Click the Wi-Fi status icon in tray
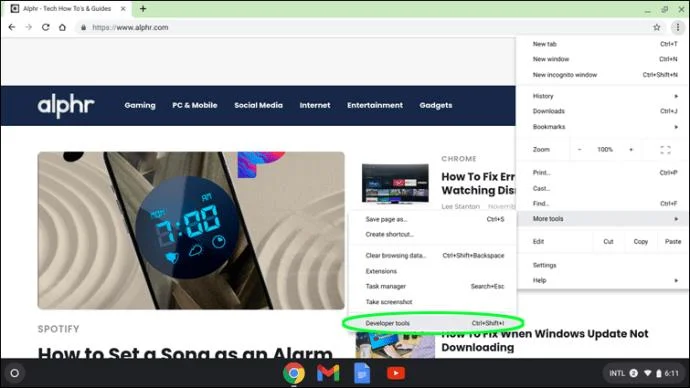 [x=647, y=373]
